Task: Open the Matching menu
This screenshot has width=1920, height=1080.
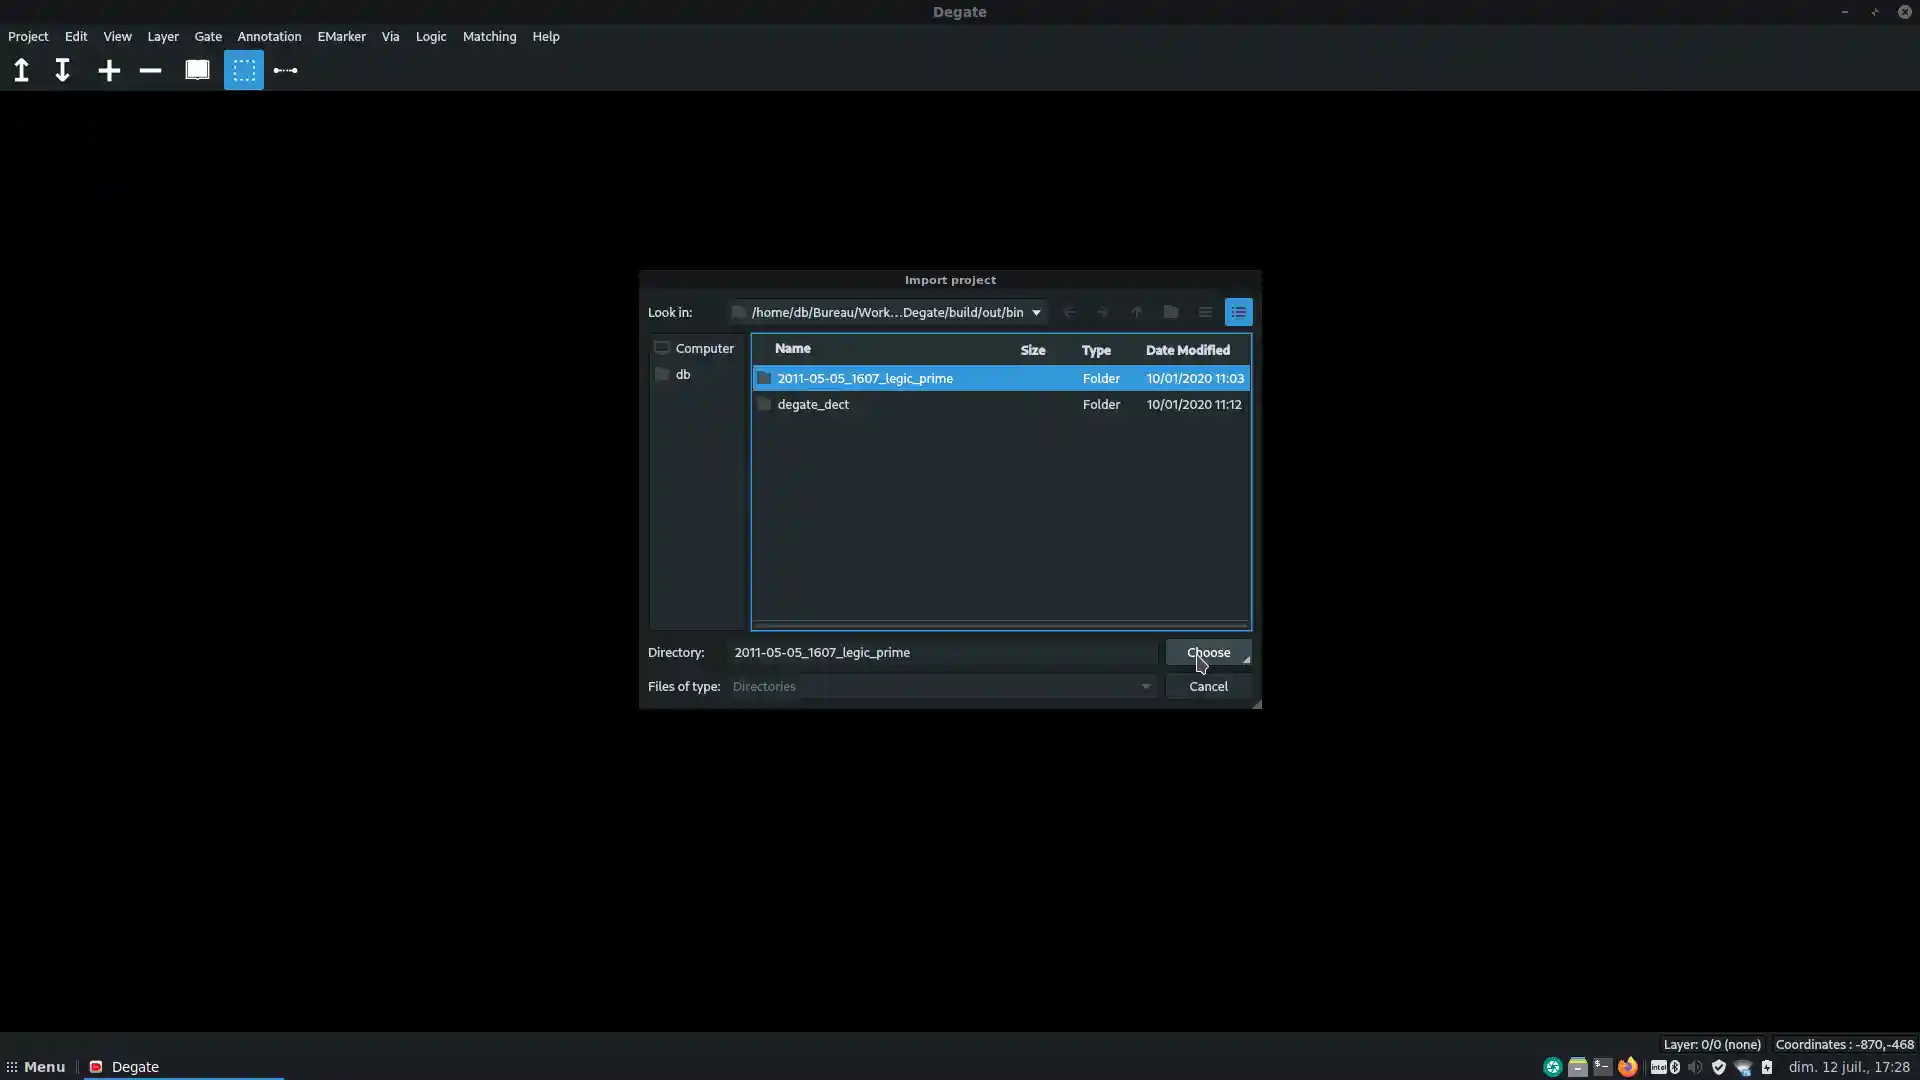Action: 489,36
